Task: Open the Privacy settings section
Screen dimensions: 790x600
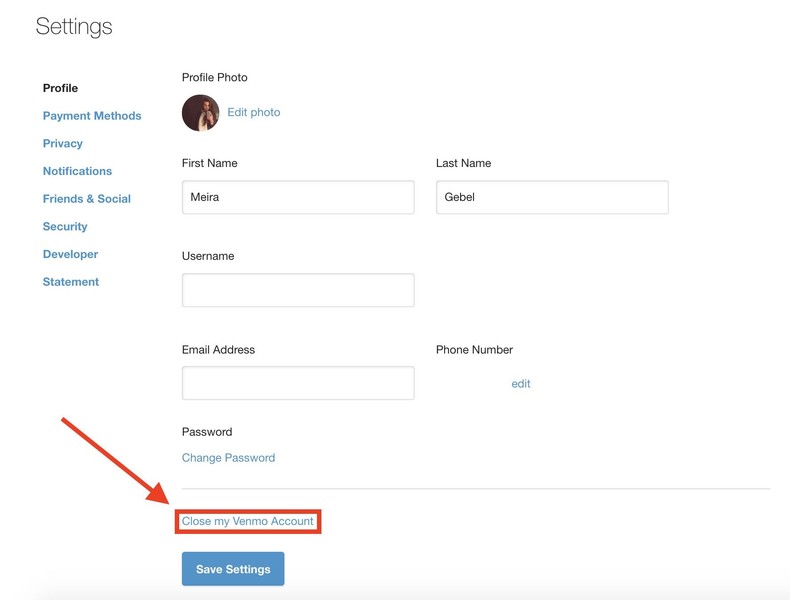Action: coord(63,143)
